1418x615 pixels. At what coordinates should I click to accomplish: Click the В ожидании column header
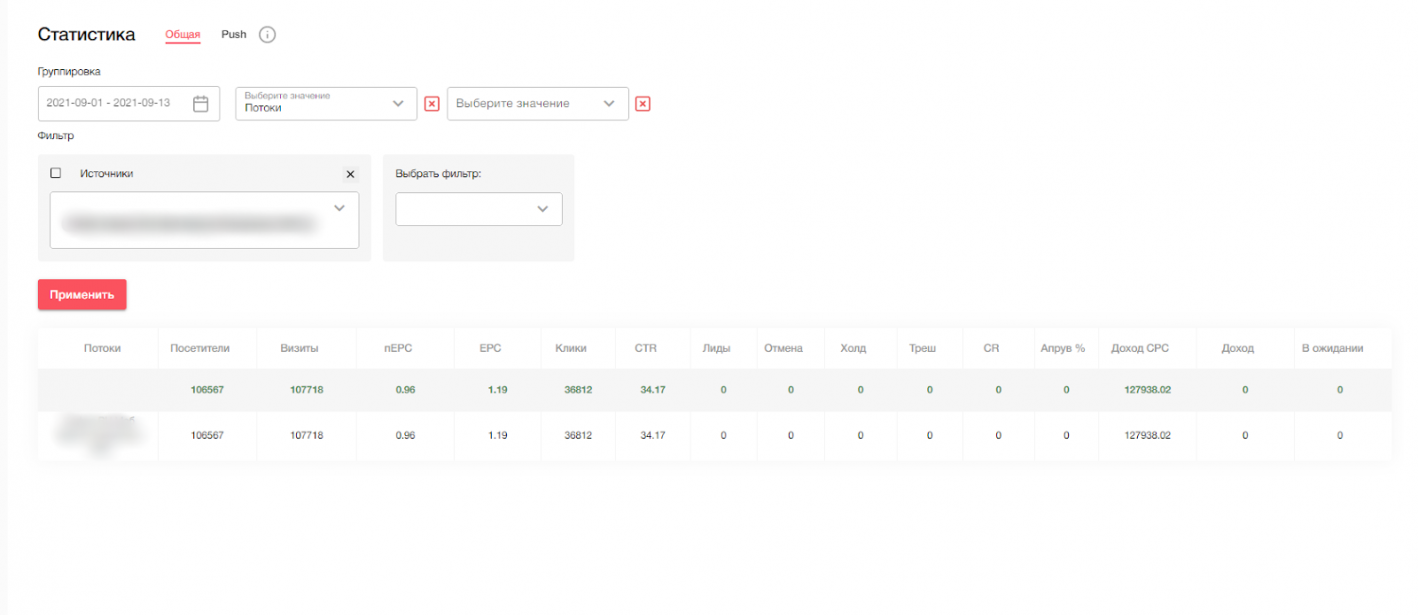point(1332,349)
